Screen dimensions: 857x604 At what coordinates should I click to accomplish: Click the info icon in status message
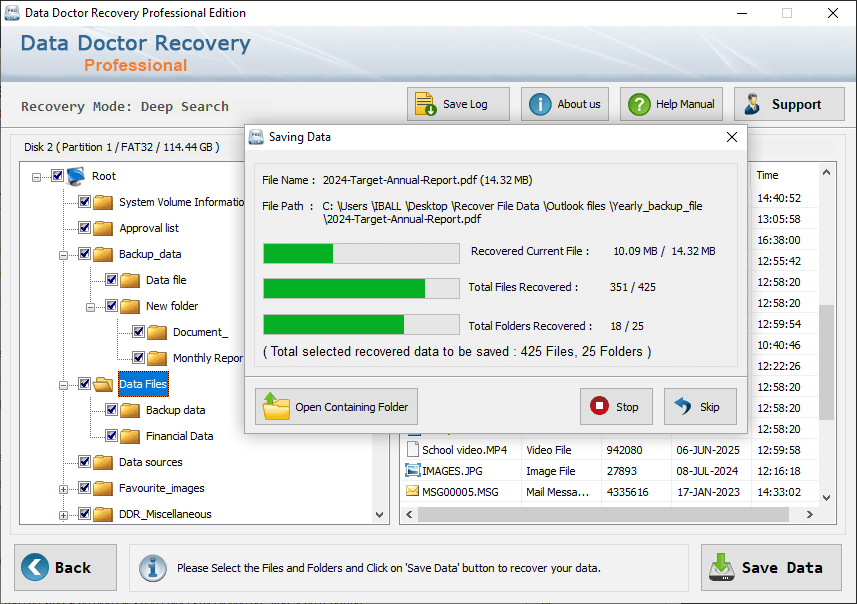(152, 568)
